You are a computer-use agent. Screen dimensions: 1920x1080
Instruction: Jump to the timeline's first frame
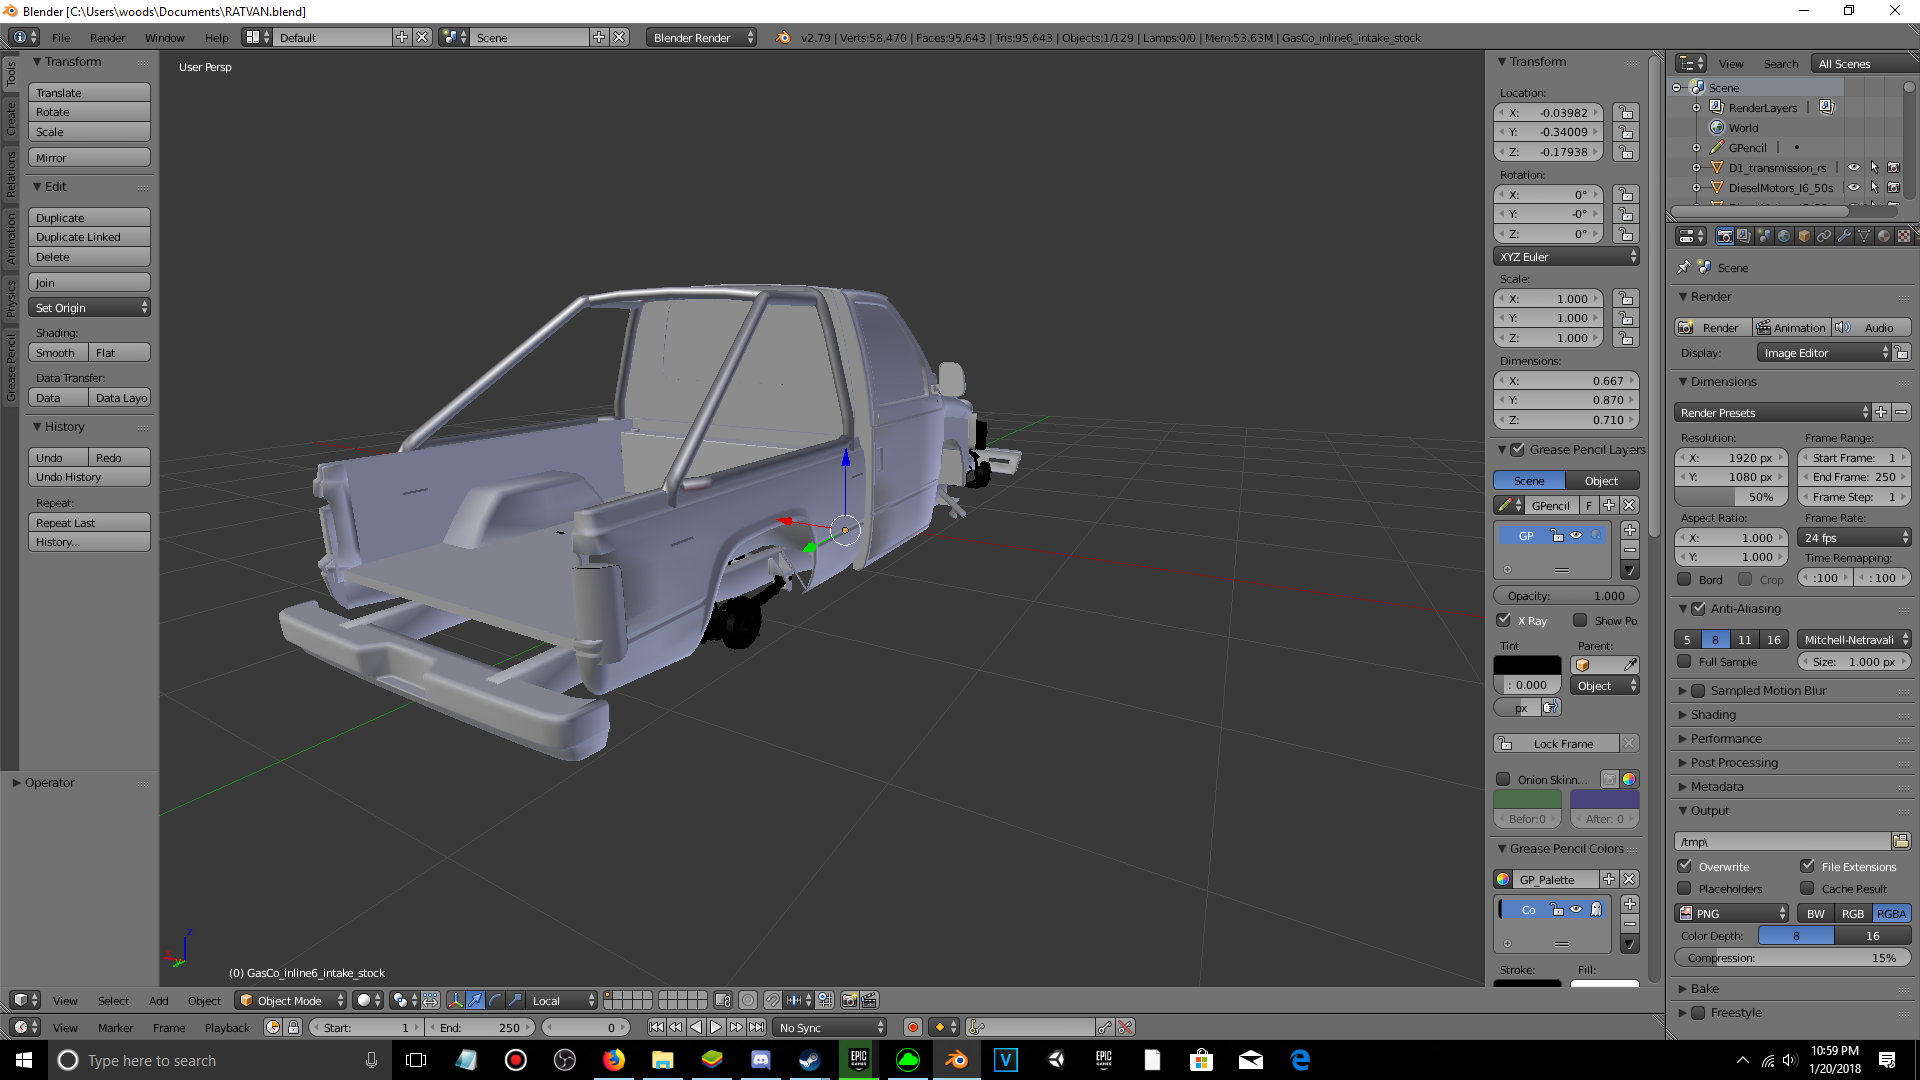pos(656,1027)
